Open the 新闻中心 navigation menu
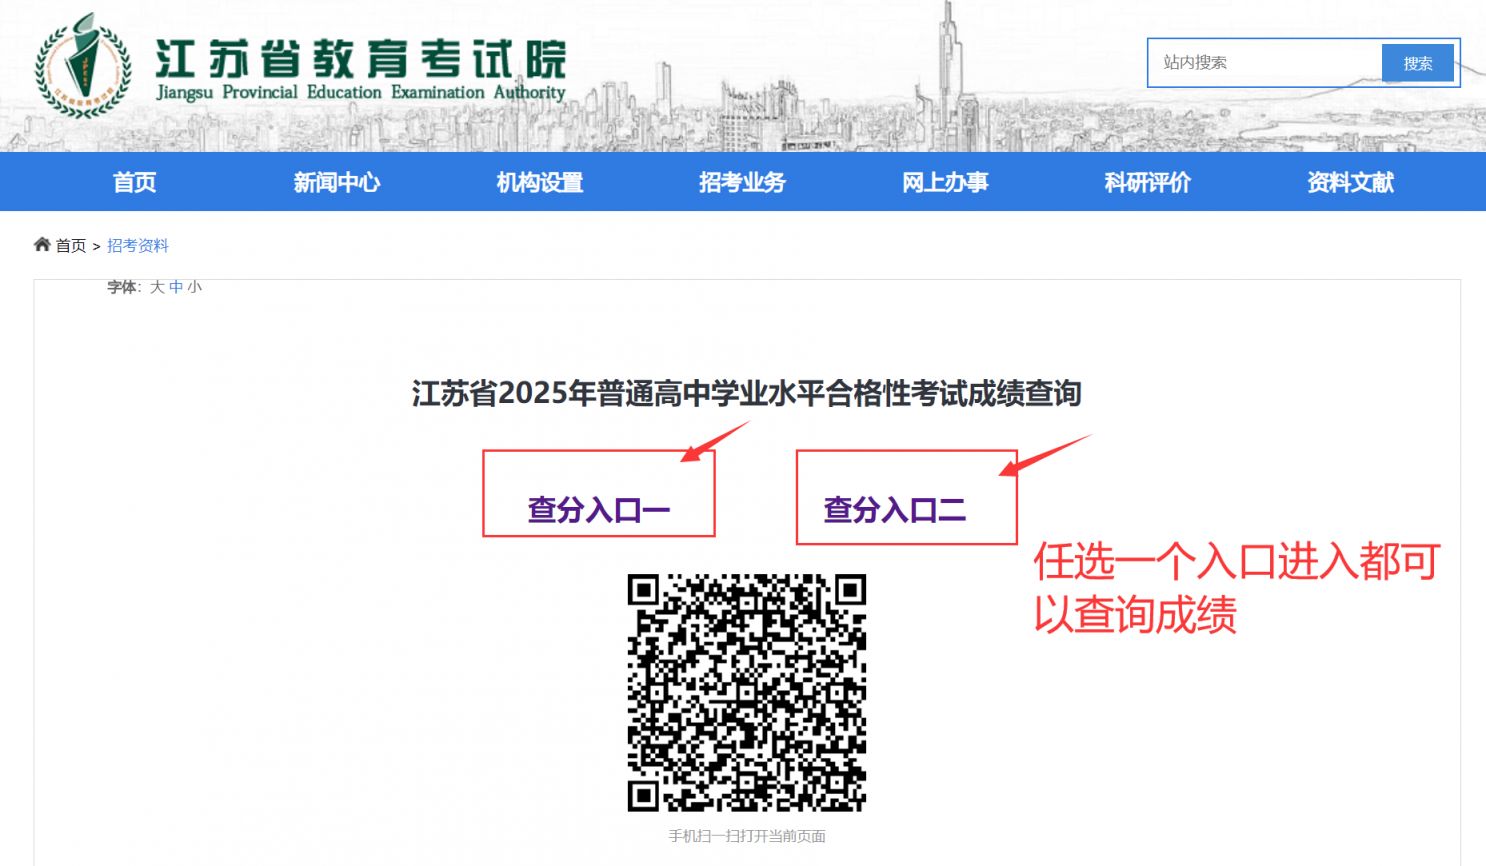This screenshot has width=1486, height=866. (x=337, y=182)
